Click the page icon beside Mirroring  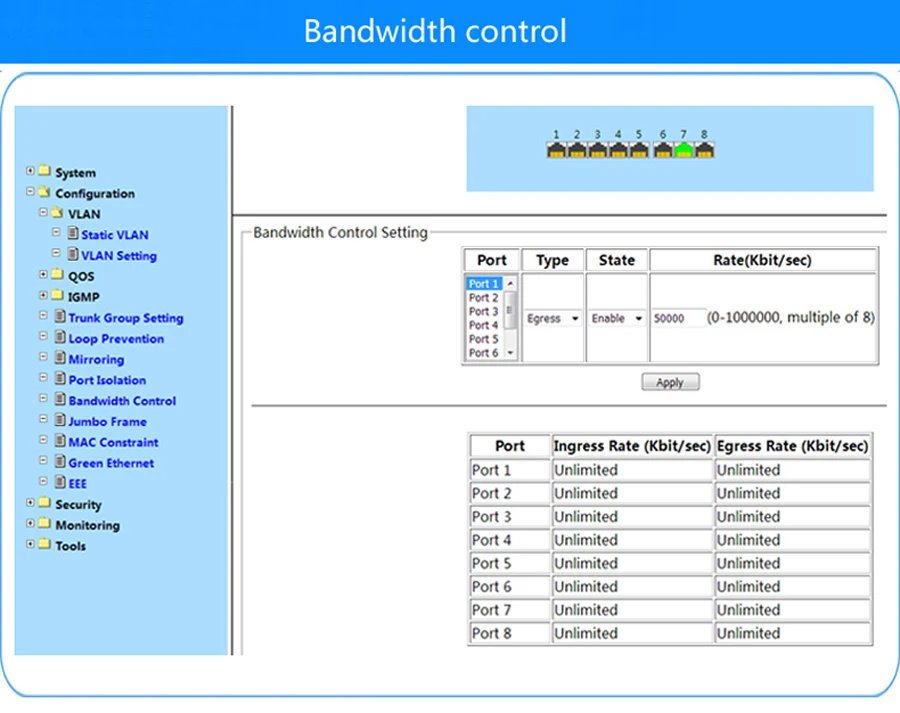[x=60, y=357]
